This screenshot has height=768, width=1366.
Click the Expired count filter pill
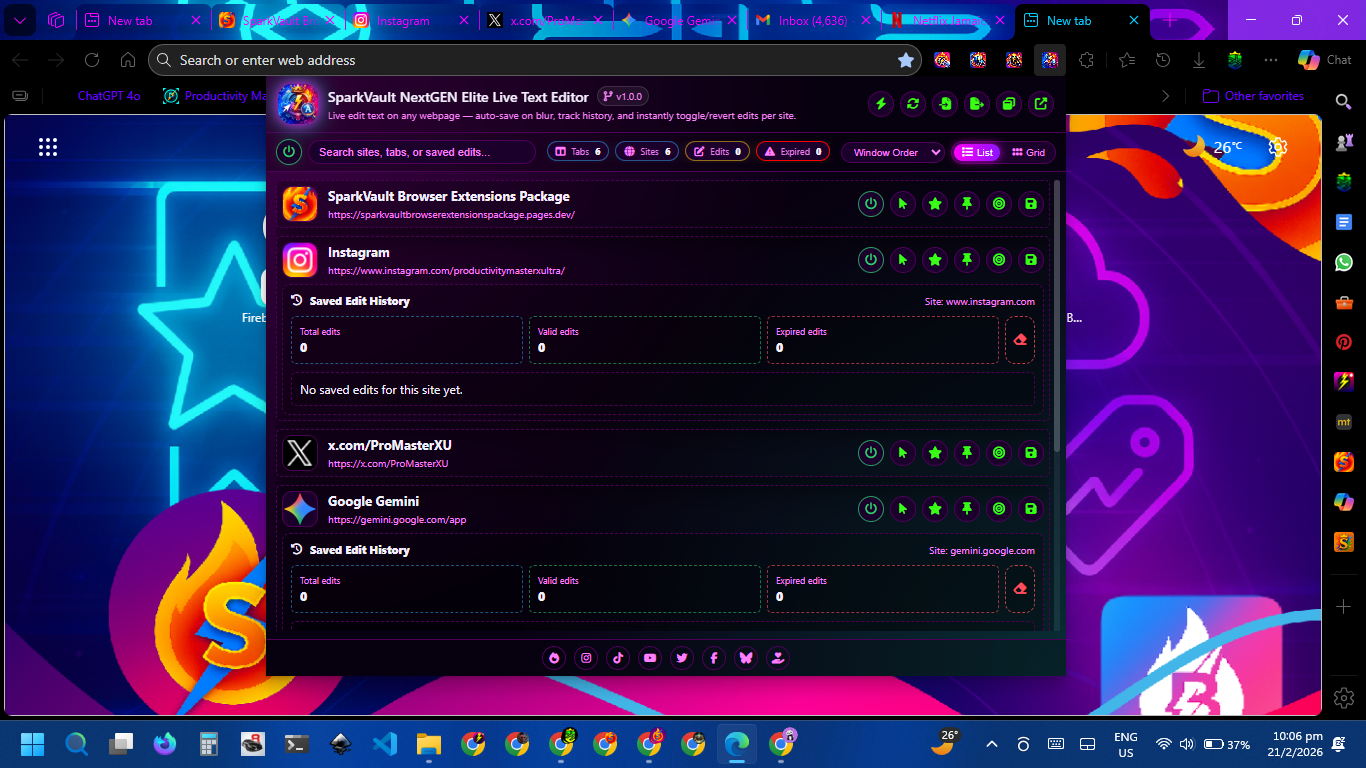(x=794, y=152)
